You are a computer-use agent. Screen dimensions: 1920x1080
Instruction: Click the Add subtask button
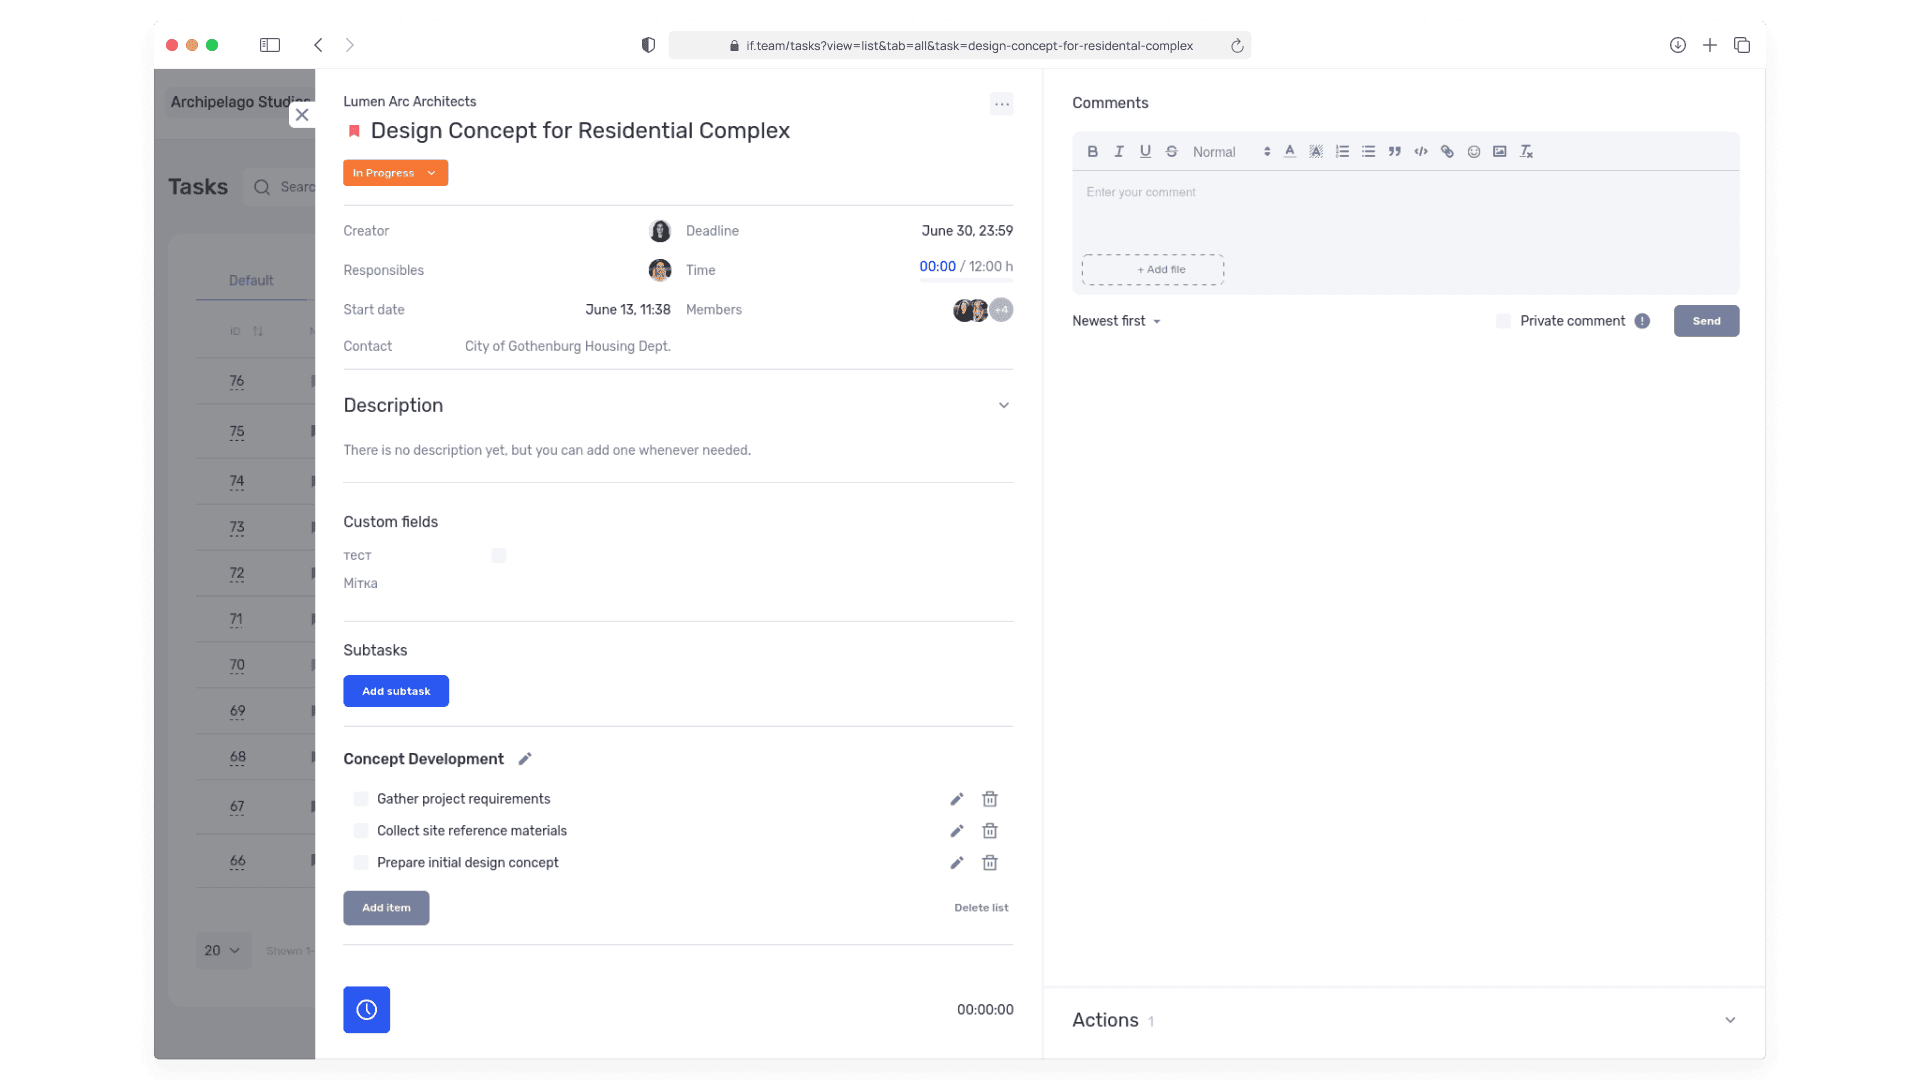396,691
